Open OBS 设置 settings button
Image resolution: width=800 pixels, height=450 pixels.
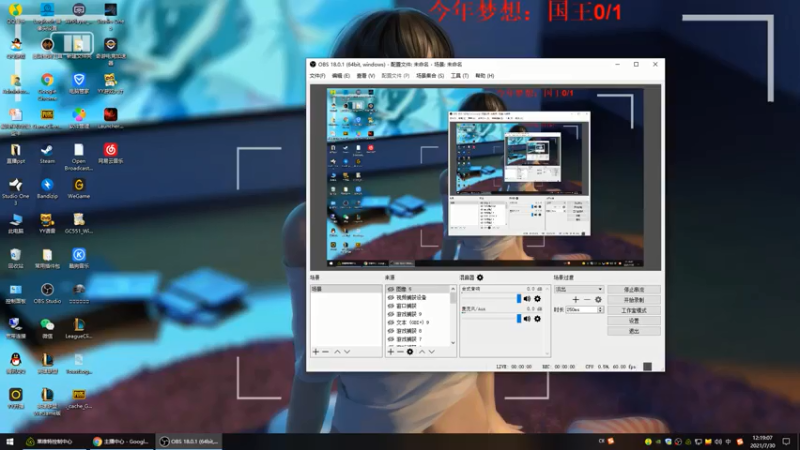634,321
